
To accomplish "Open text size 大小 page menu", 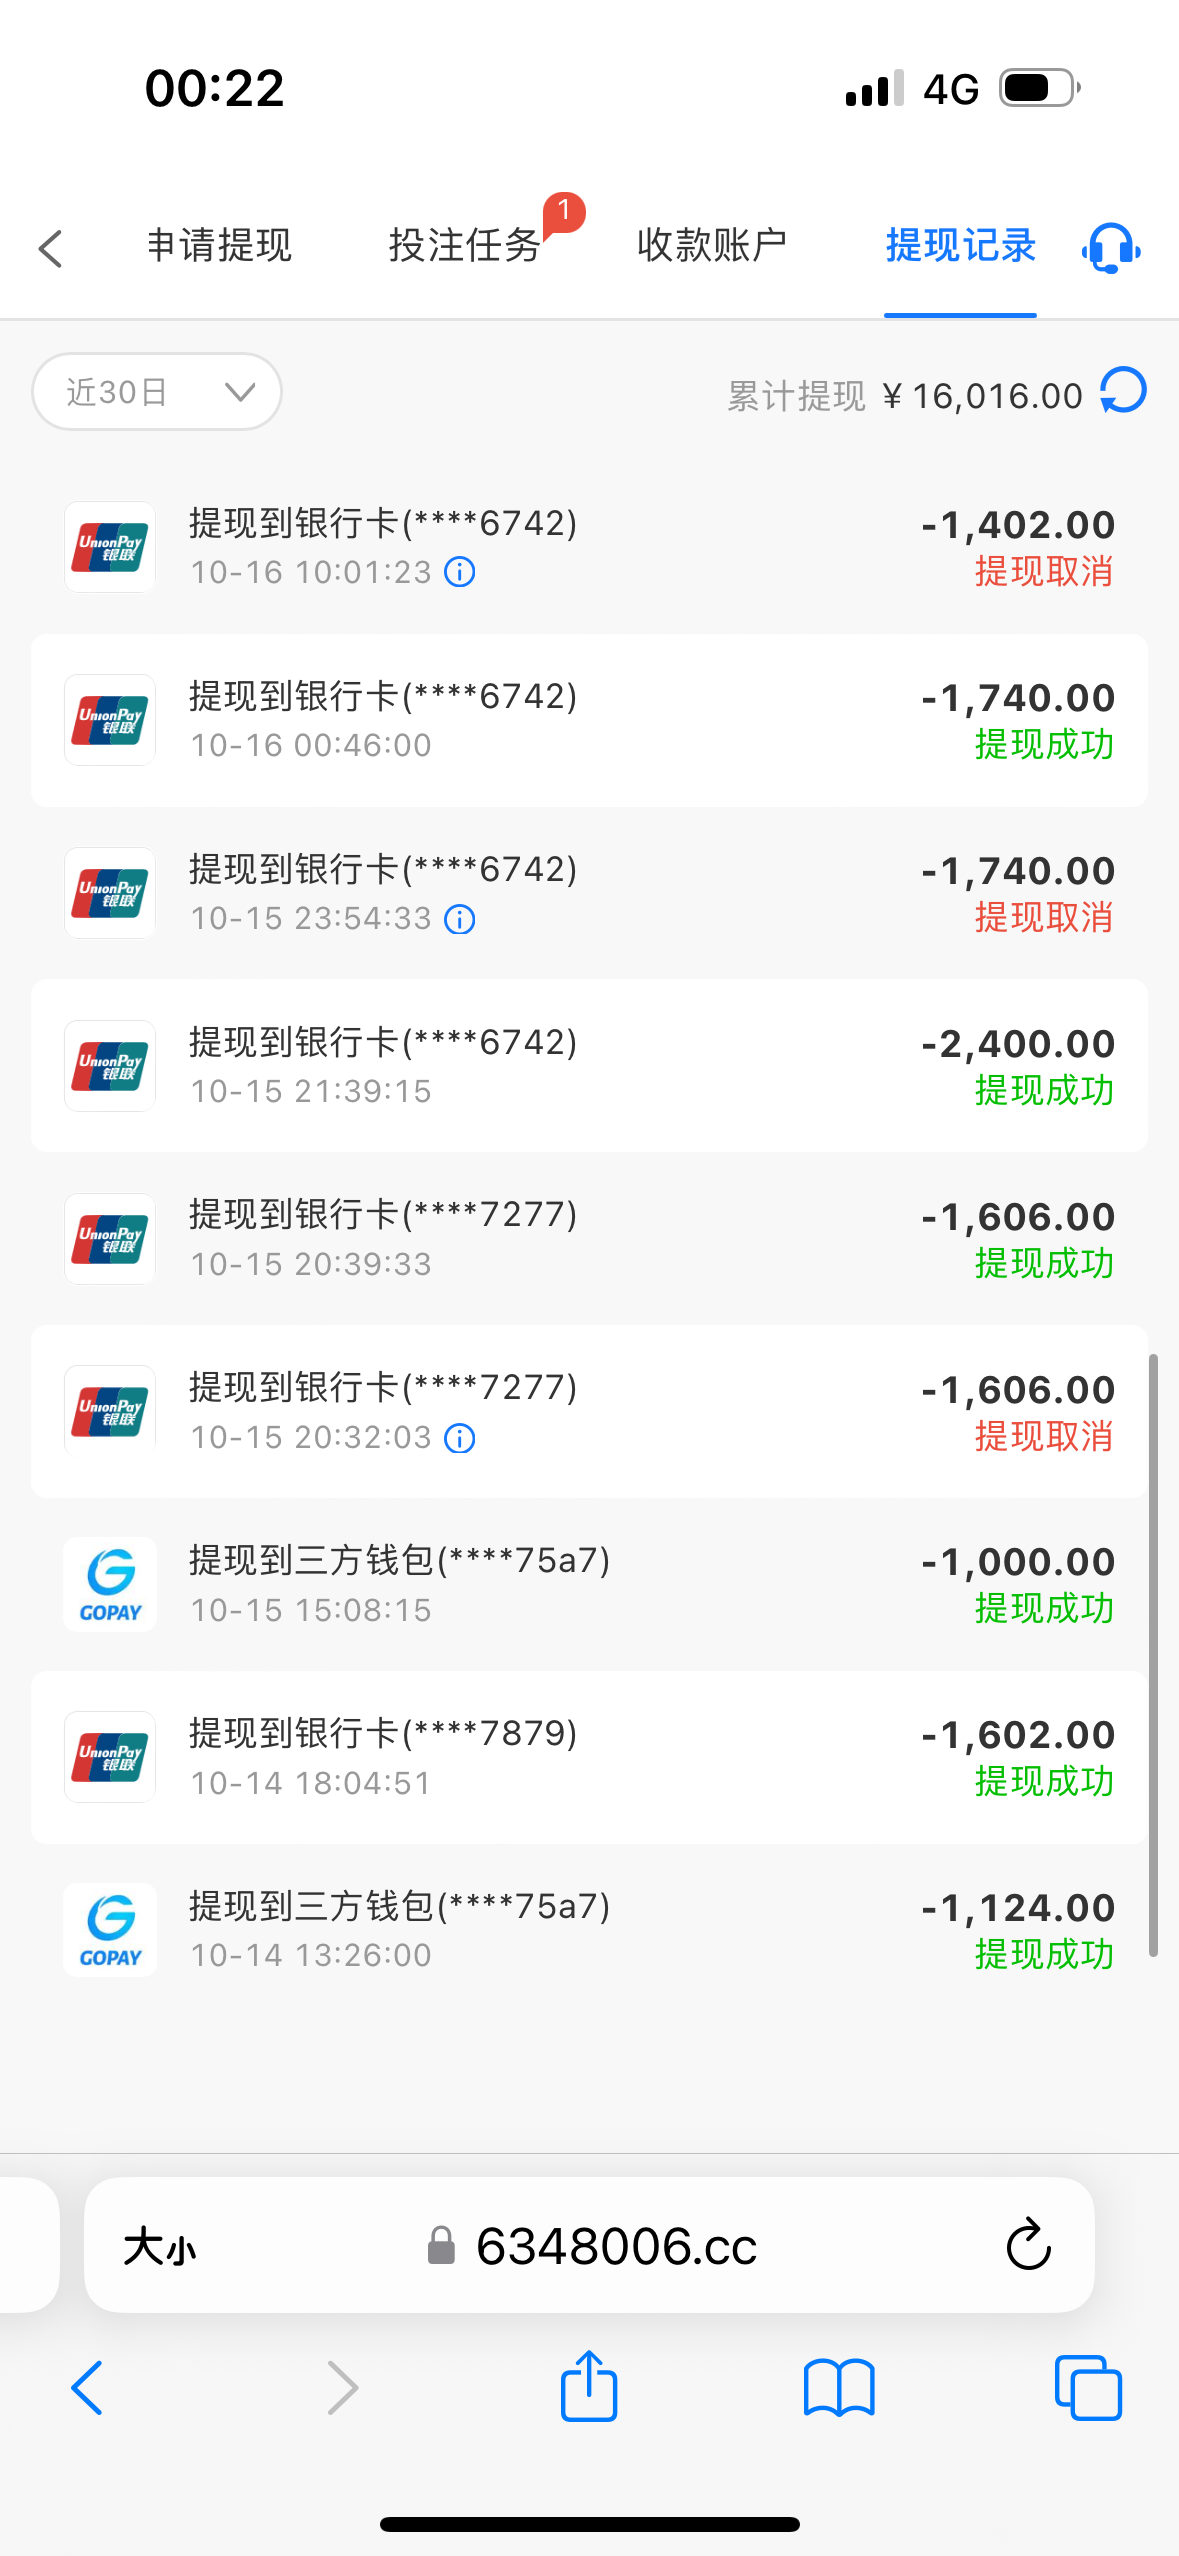I will 160,2247.
